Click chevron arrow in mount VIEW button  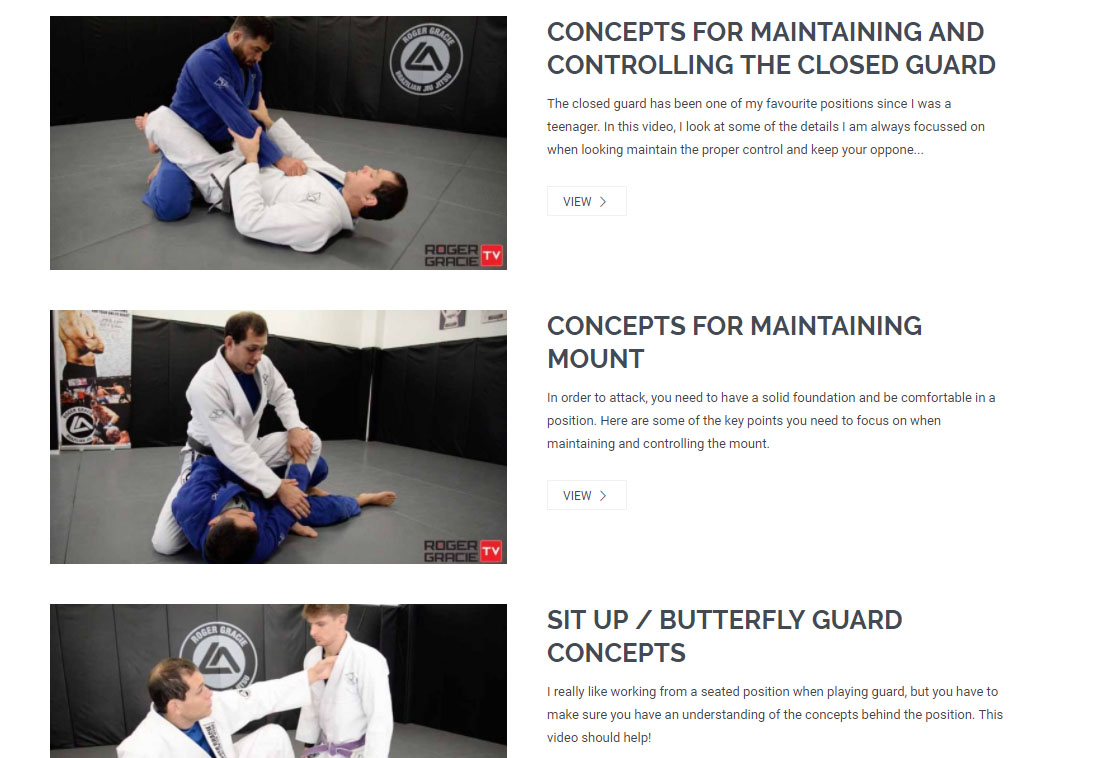(603, 496)
